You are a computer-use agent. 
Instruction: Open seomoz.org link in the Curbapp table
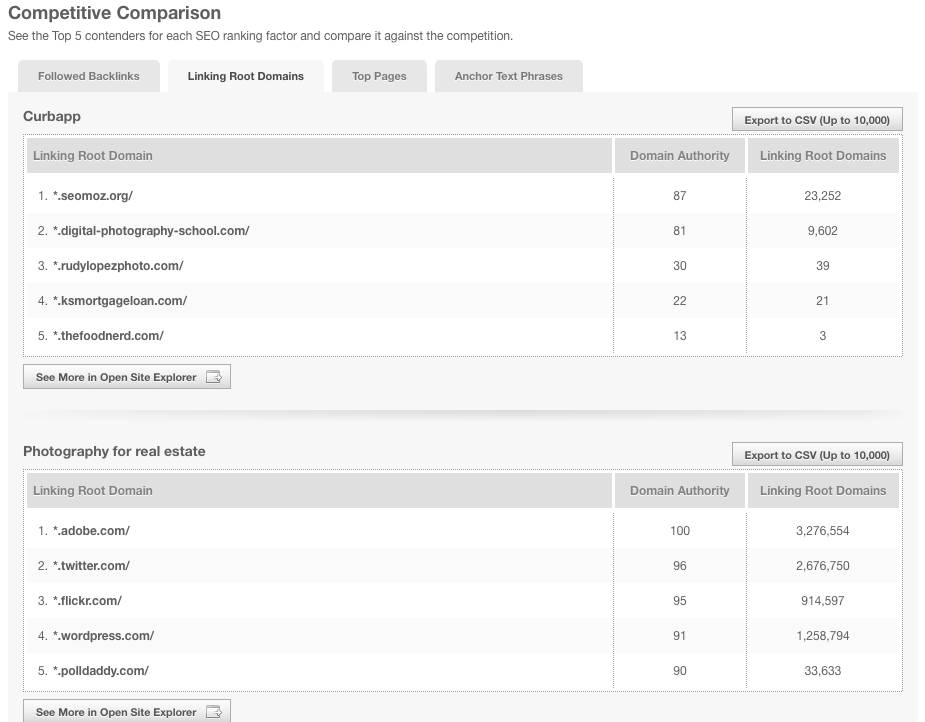[91, 195]
